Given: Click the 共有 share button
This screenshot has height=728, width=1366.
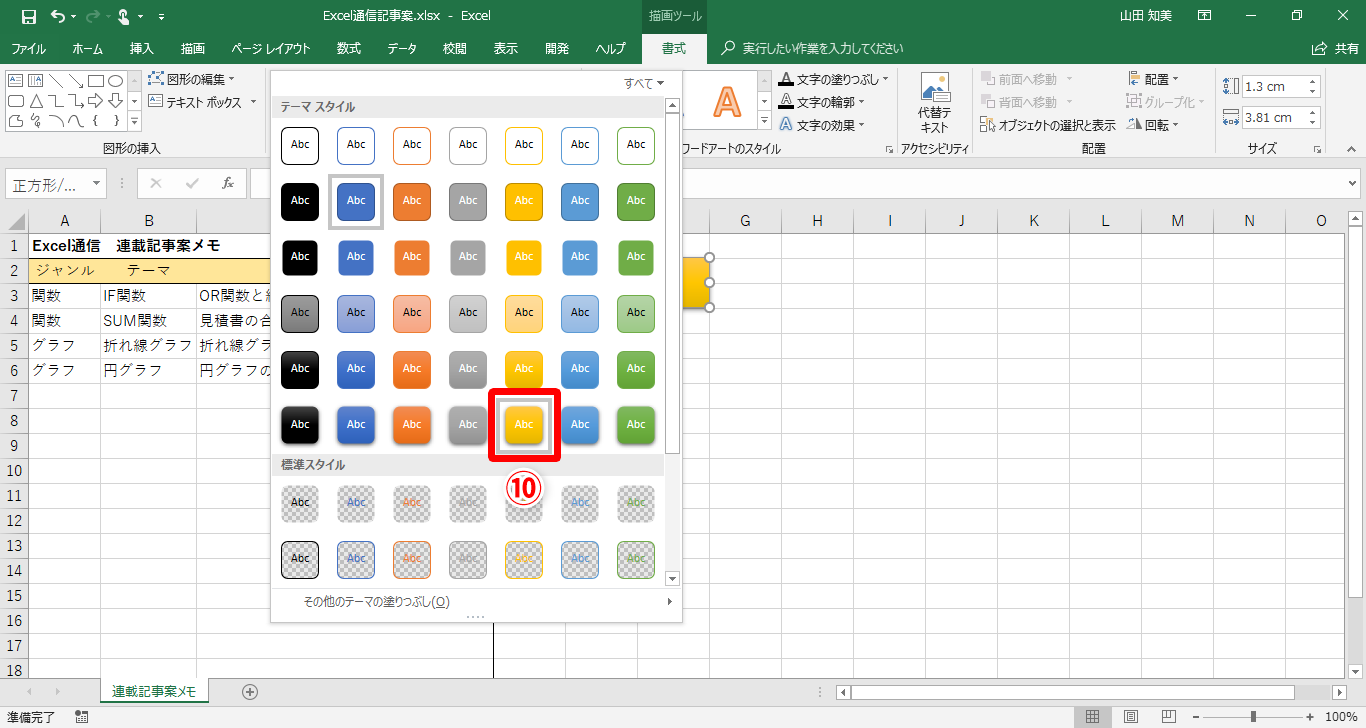Looking at the screenshot, I should pos(1335,48).
